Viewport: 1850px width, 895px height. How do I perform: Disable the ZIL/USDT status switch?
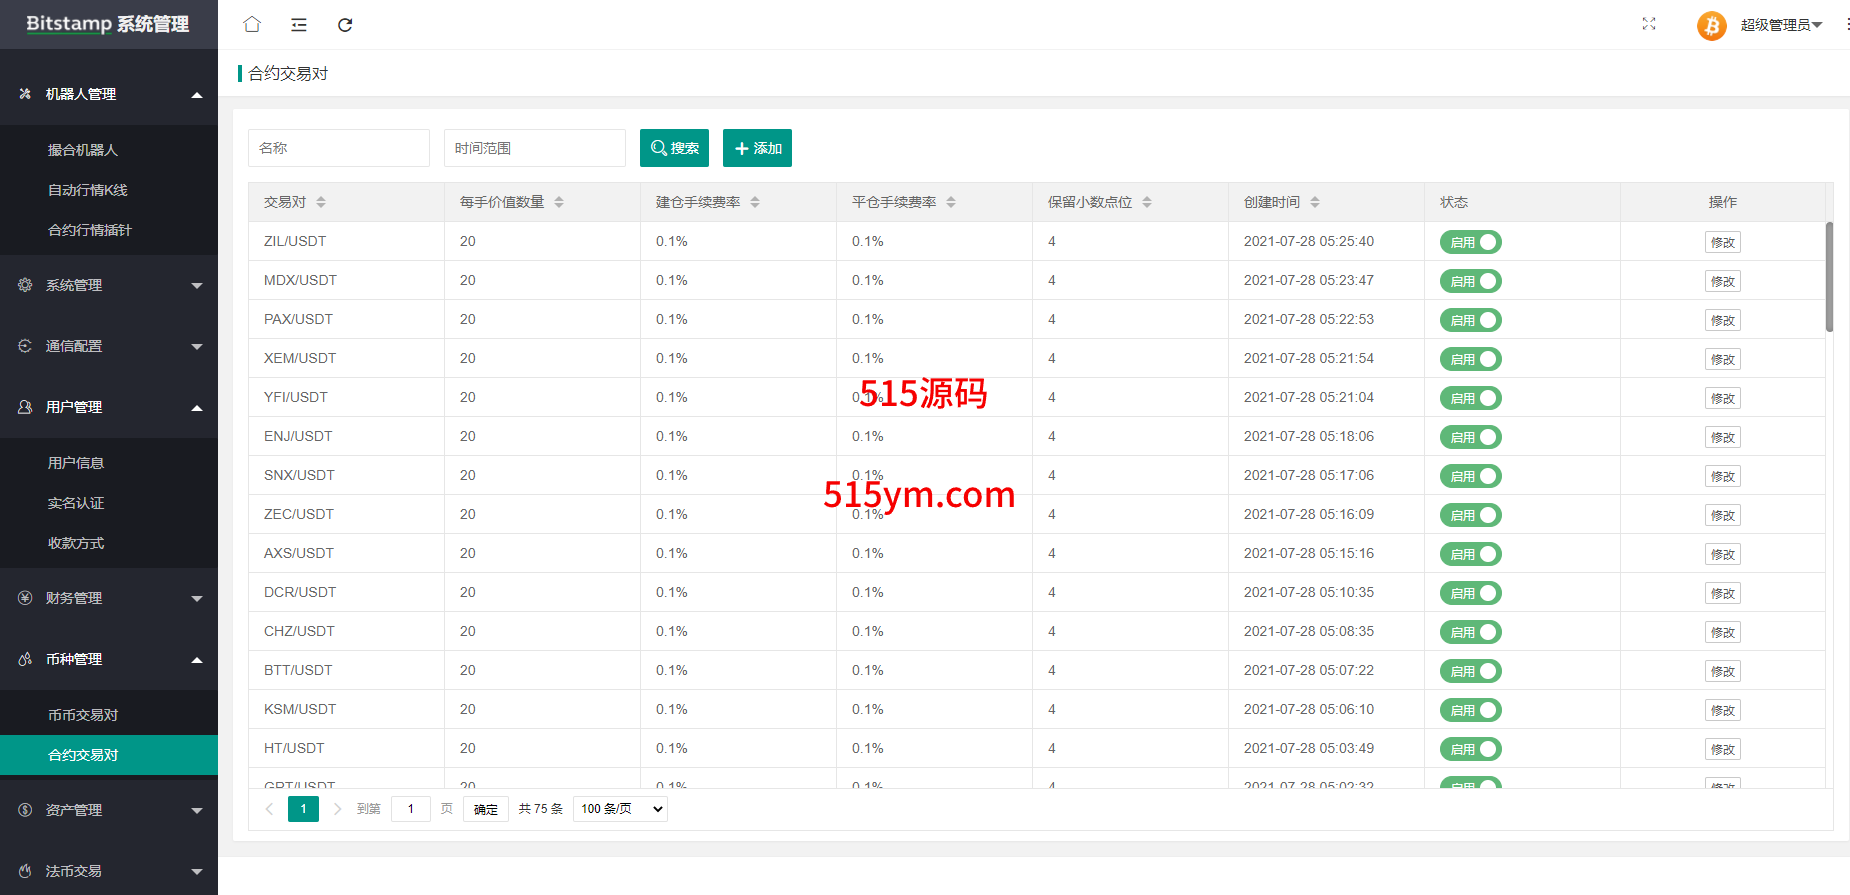pyautogui.click(x=1470, y=242)
